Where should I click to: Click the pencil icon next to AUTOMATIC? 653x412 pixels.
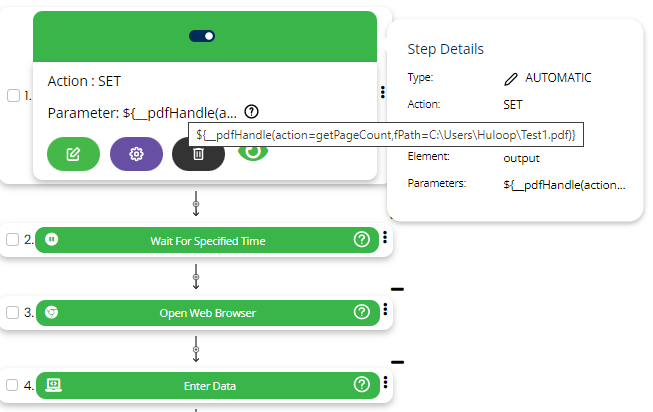(x=511, y=77)
